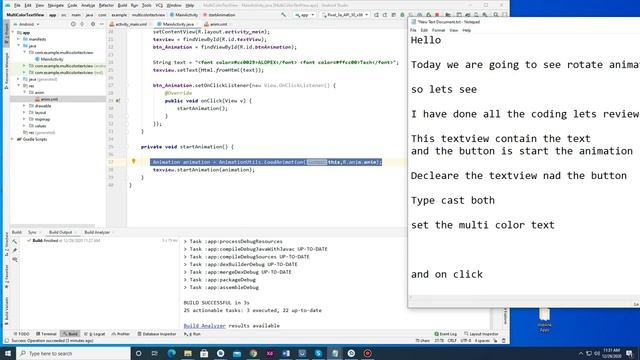This screenshot has width=640, height=360.
Task: Click the locate file target icon in Project panel
Action: click(73, 24)
